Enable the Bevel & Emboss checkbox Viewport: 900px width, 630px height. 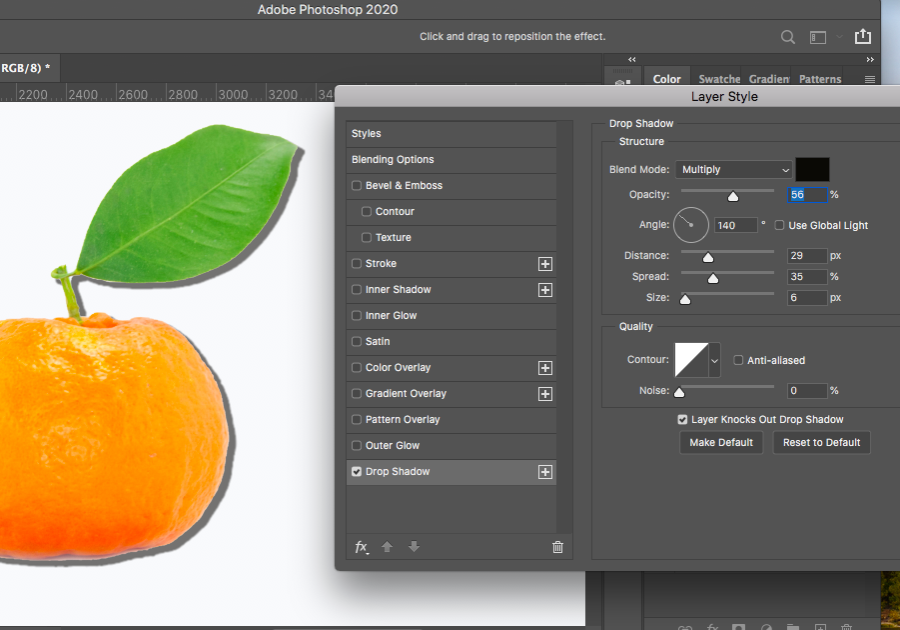357,186
